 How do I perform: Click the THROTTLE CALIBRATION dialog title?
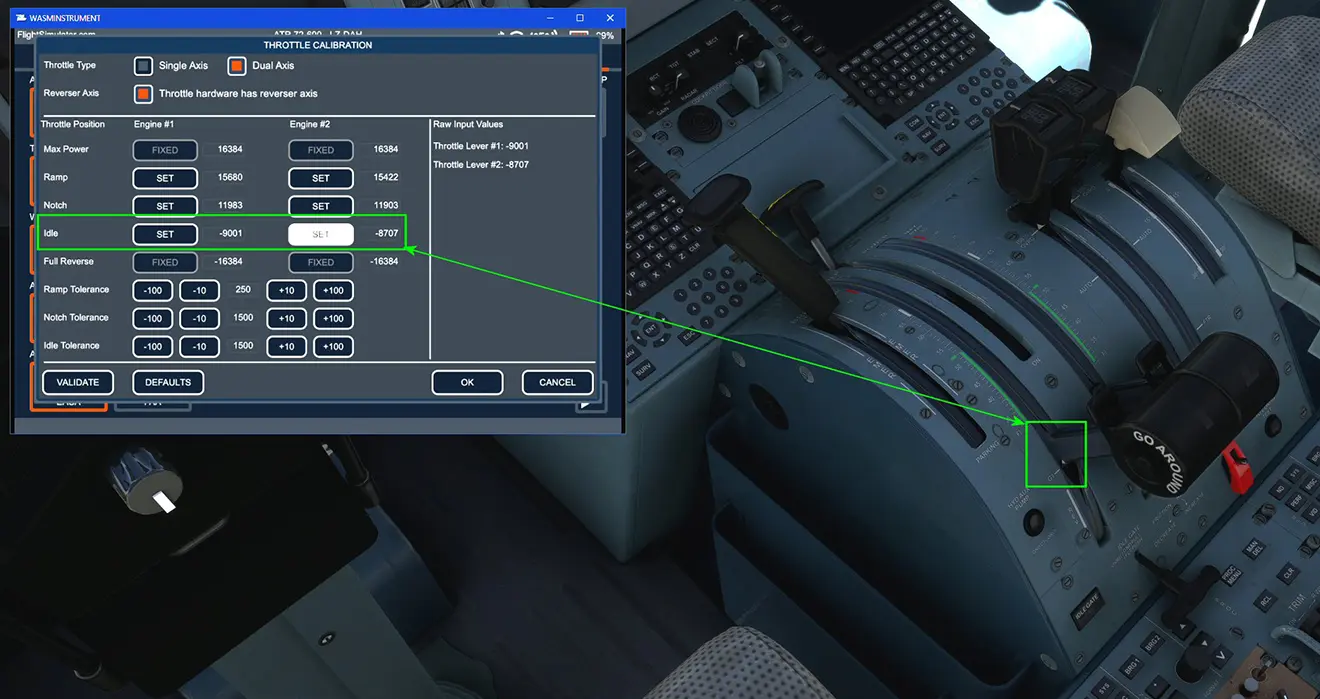point(318,46)
